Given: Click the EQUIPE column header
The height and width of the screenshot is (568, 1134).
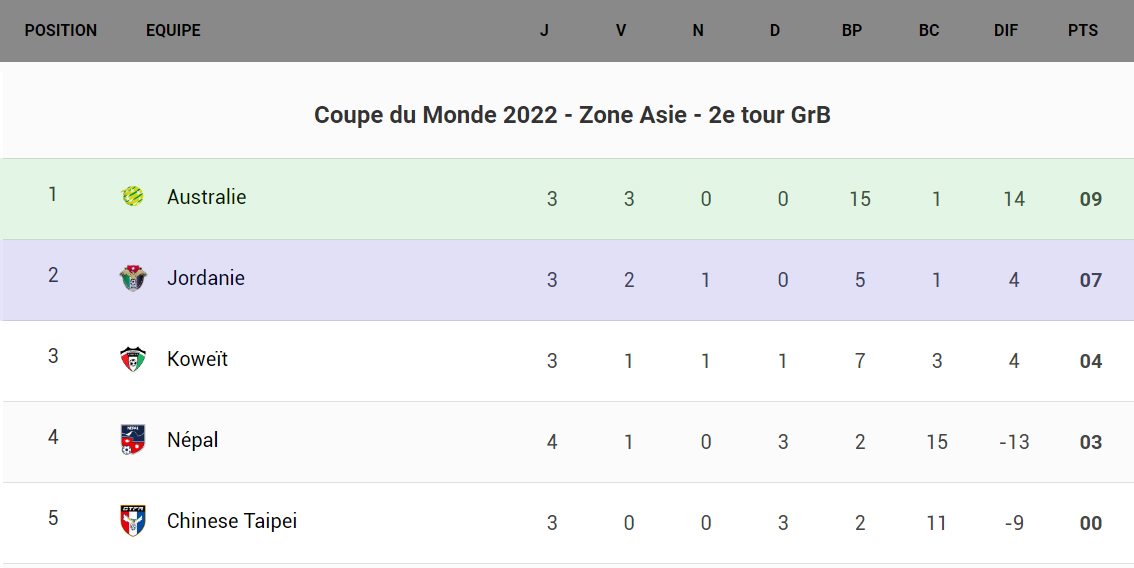Looking at the screenshot, I should click(x=173, y=30).
